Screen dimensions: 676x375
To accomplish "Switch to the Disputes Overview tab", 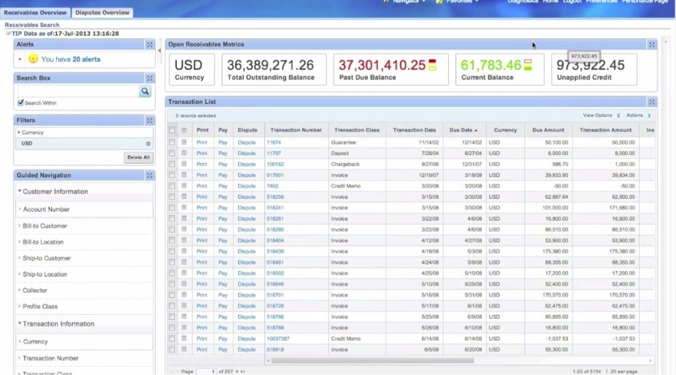I will [102, 12].
